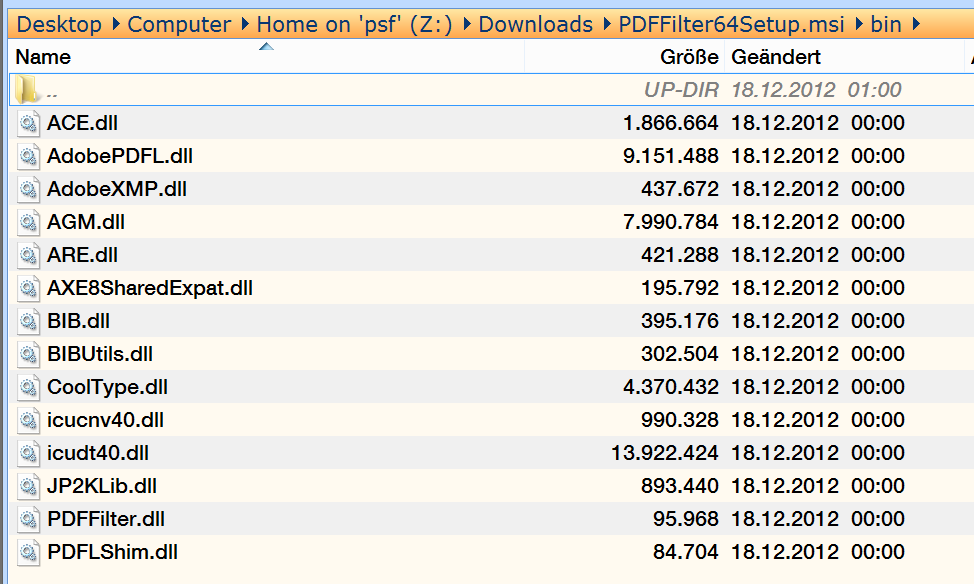Click the JP2KLib.dll file icon
This screenshot has height=584, width=974.
click(28, 486)
